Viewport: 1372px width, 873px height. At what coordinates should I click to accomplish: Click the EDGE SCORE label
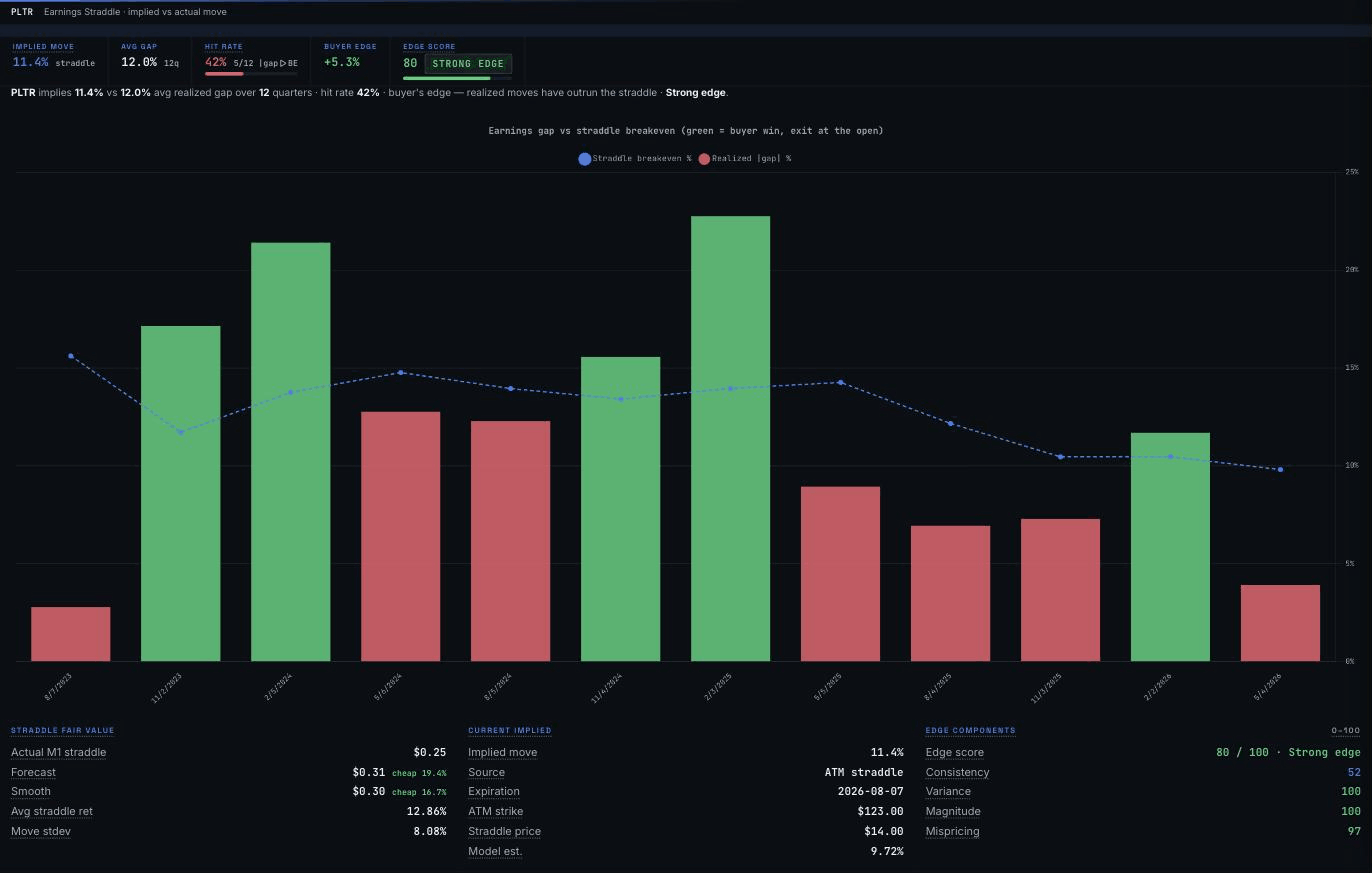[x=429, y=46]
